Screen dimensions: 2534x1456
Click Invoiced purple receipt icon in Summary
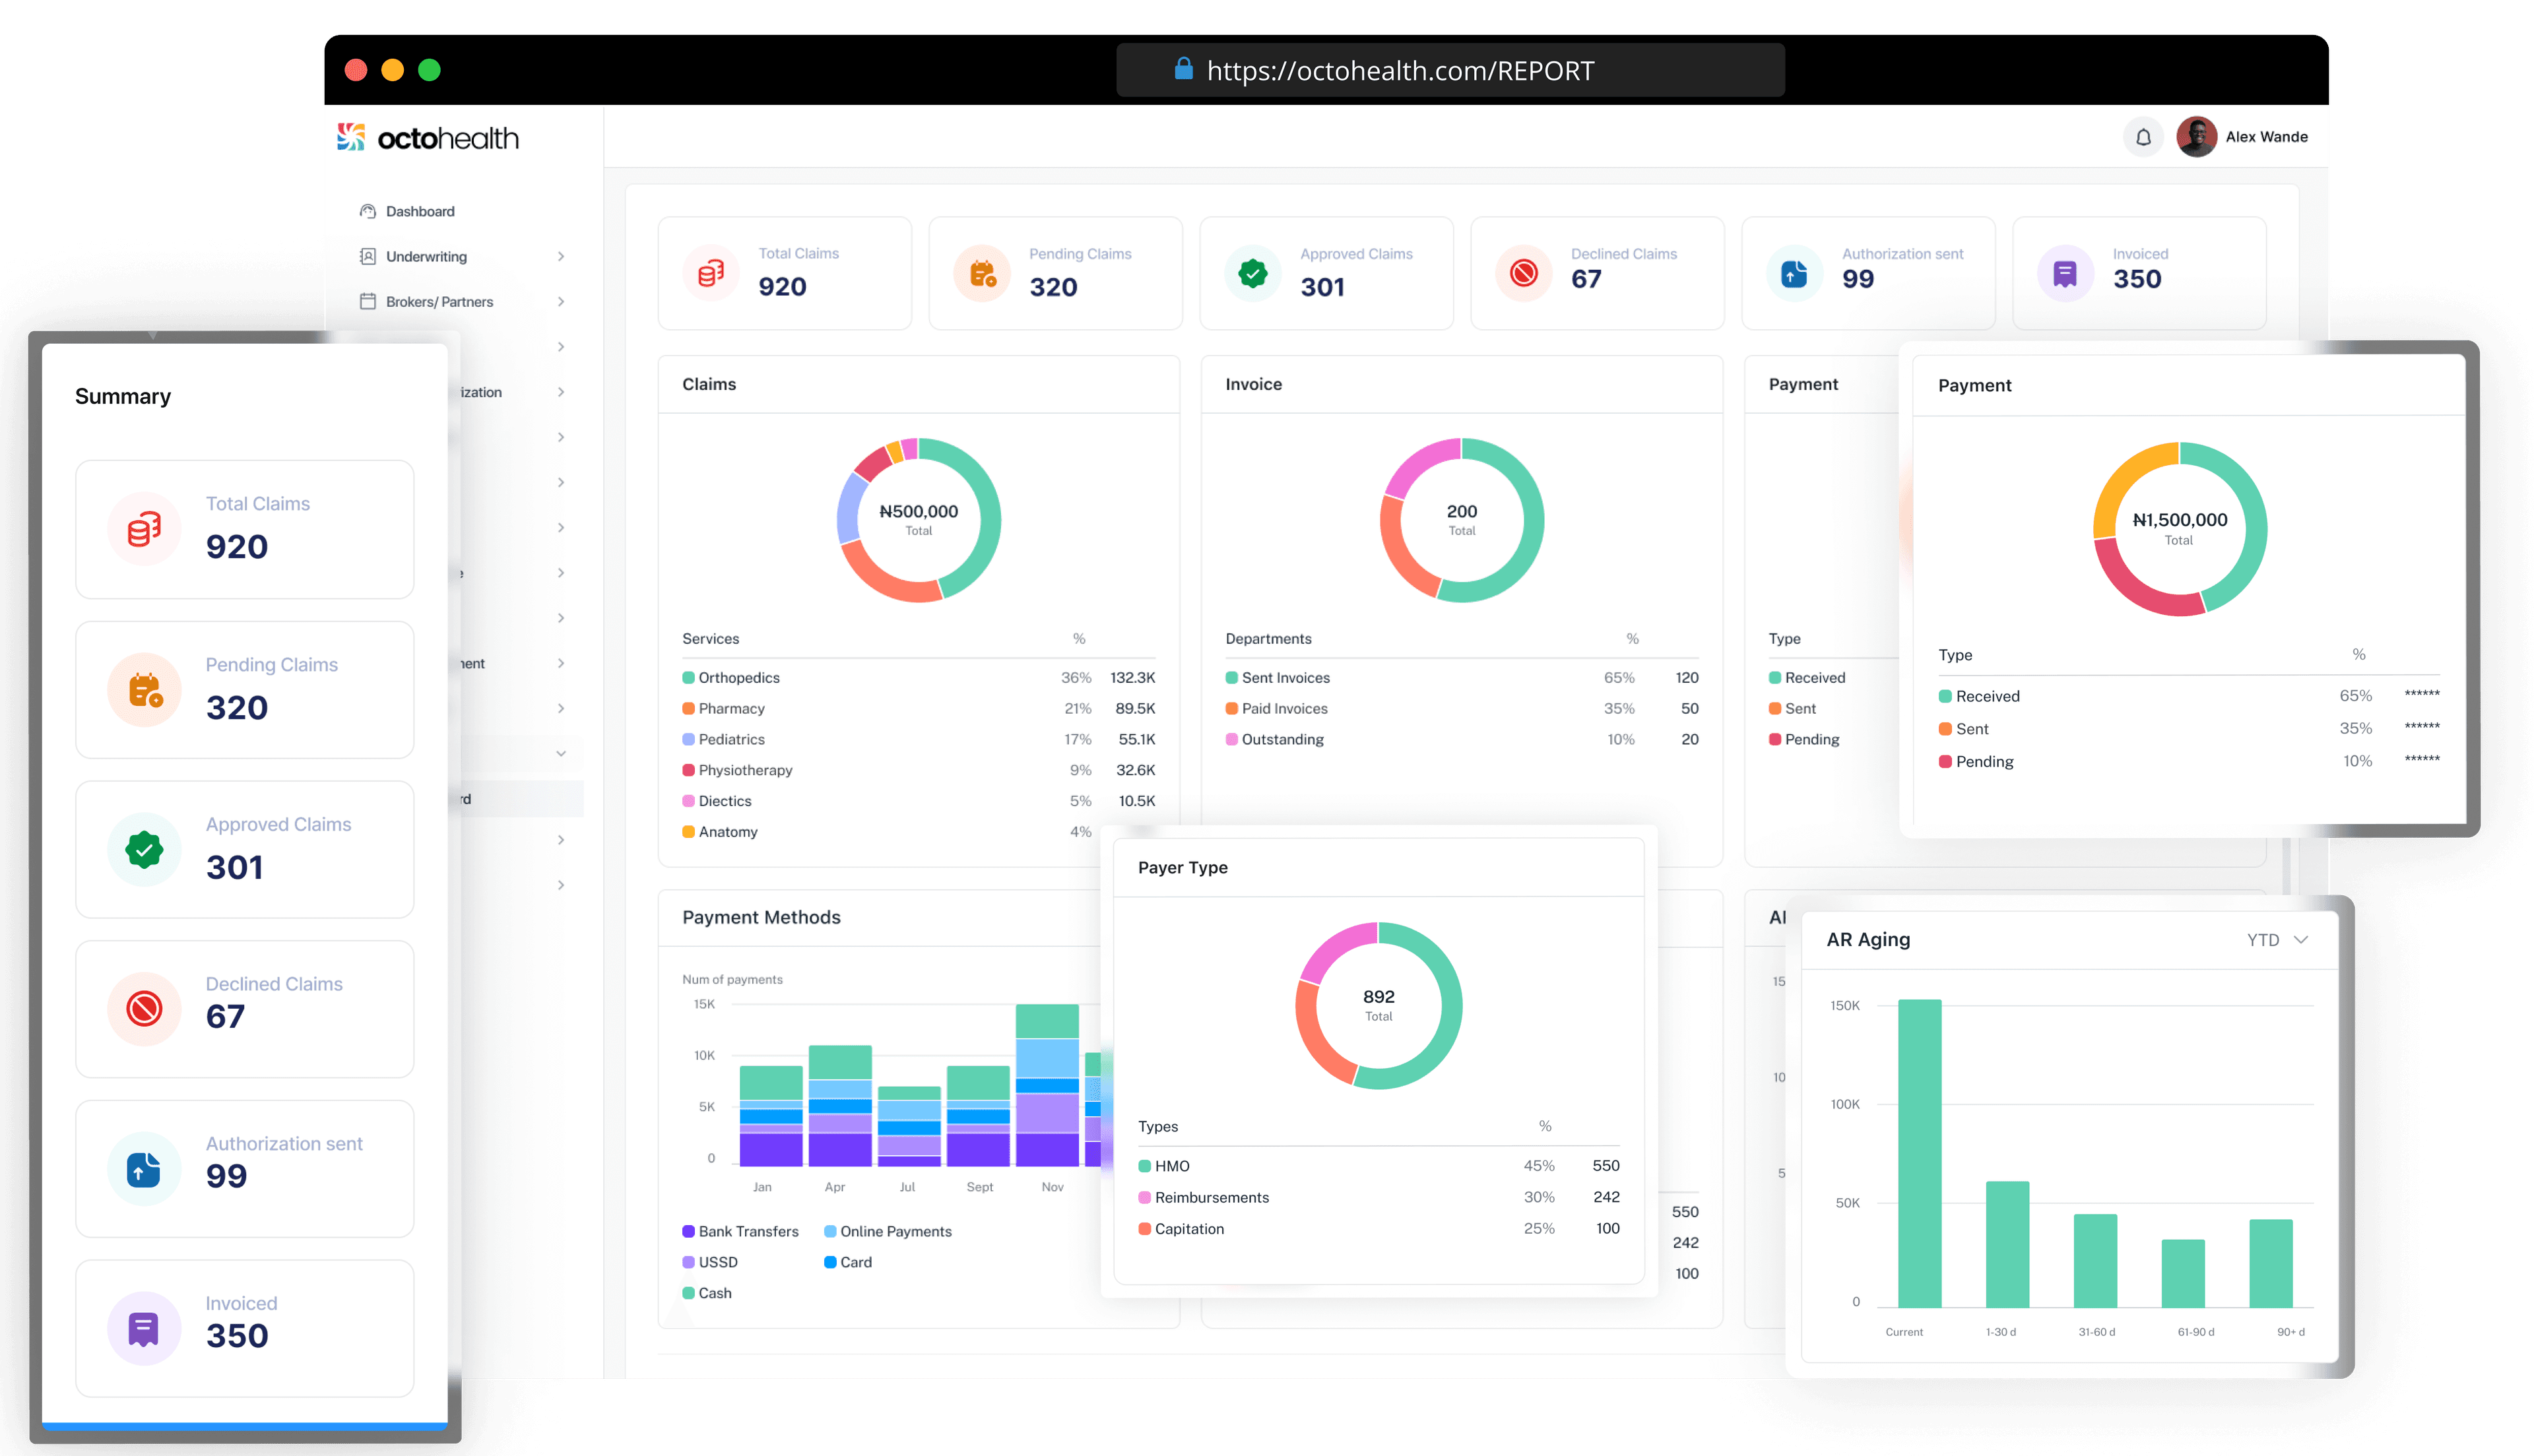pyautogui.click(x=144, y=1328)
